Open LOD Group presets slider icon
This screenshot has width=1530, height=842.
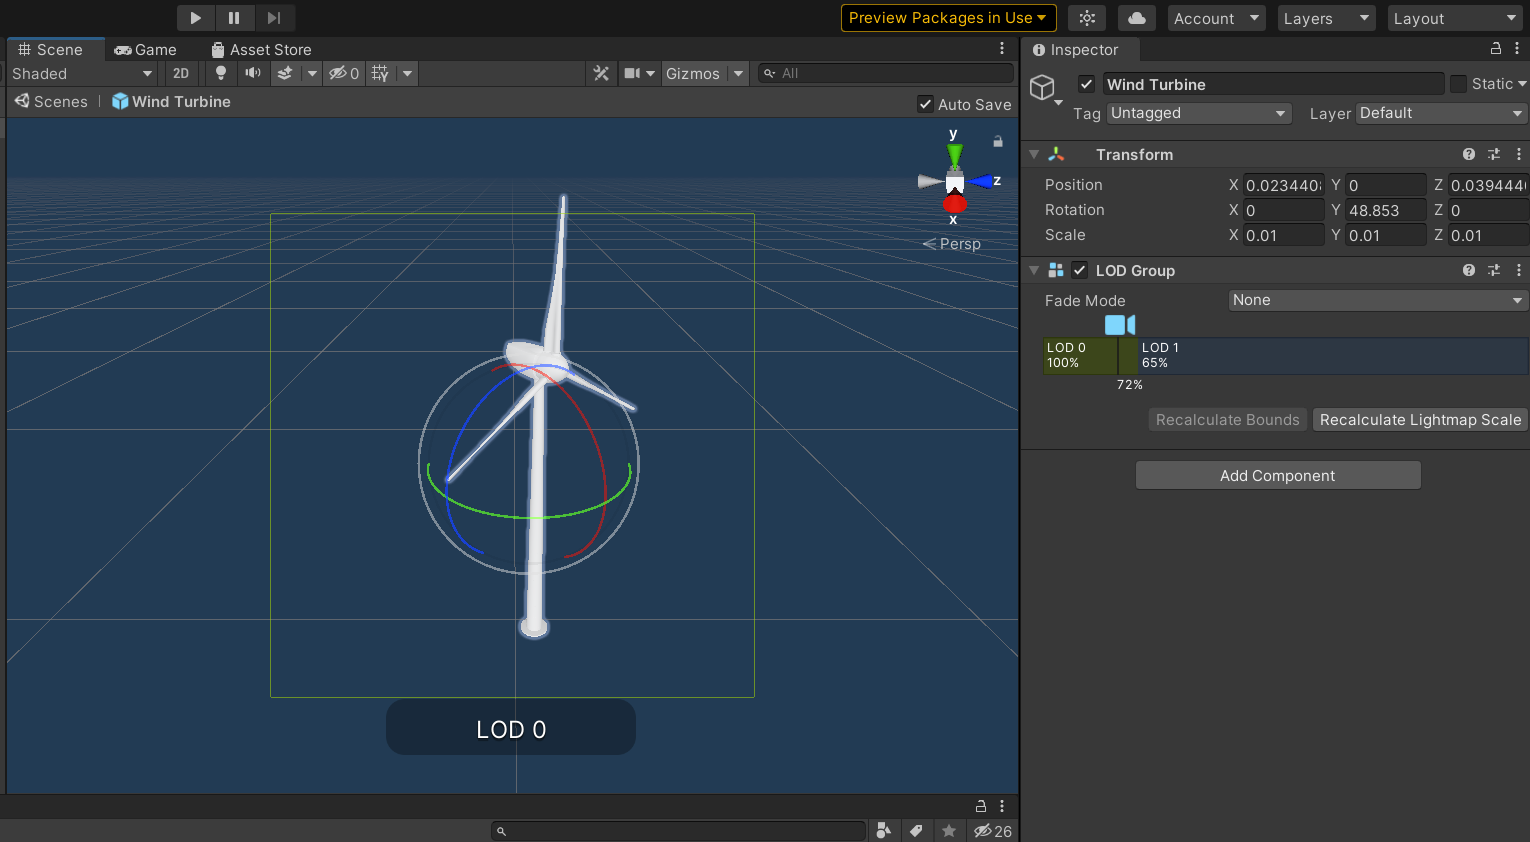1494,271
